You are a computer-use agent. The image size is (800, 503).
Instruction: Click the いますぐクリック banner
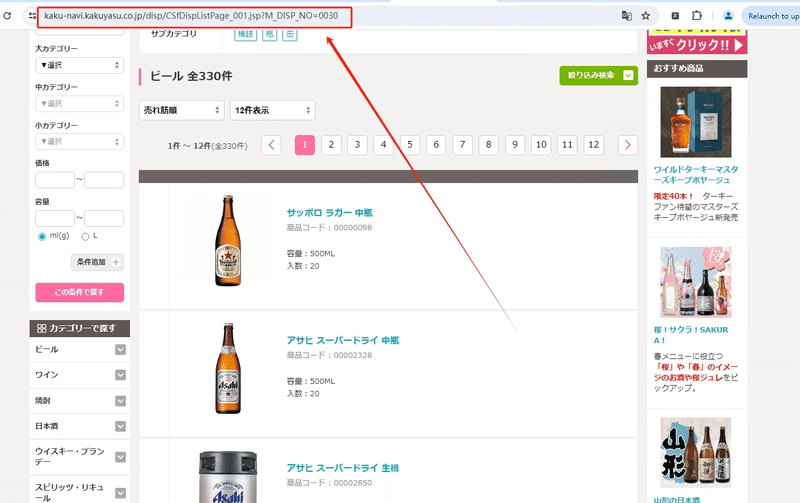click(x=697, y=42)
